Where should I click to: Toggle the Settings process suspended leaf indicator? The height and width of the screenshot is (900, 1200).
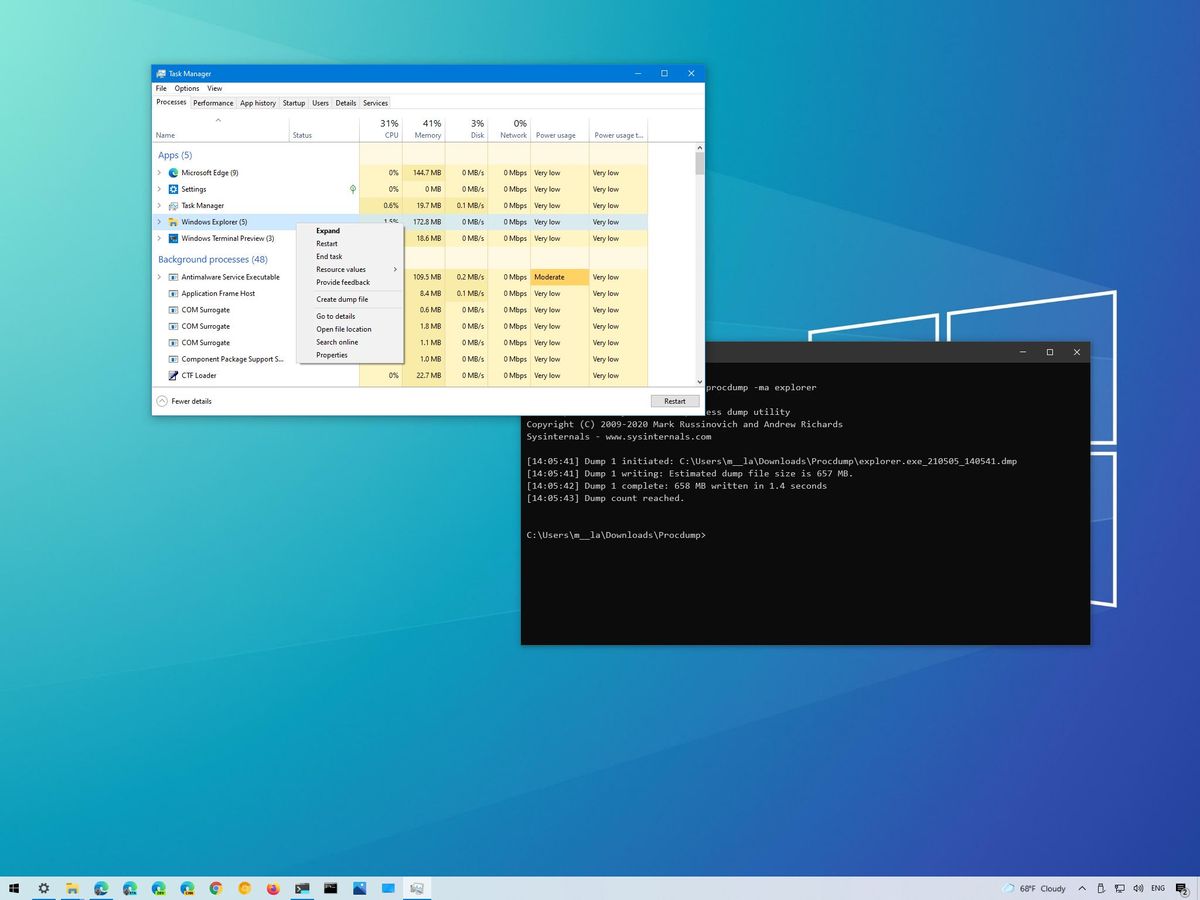[352, 189]
